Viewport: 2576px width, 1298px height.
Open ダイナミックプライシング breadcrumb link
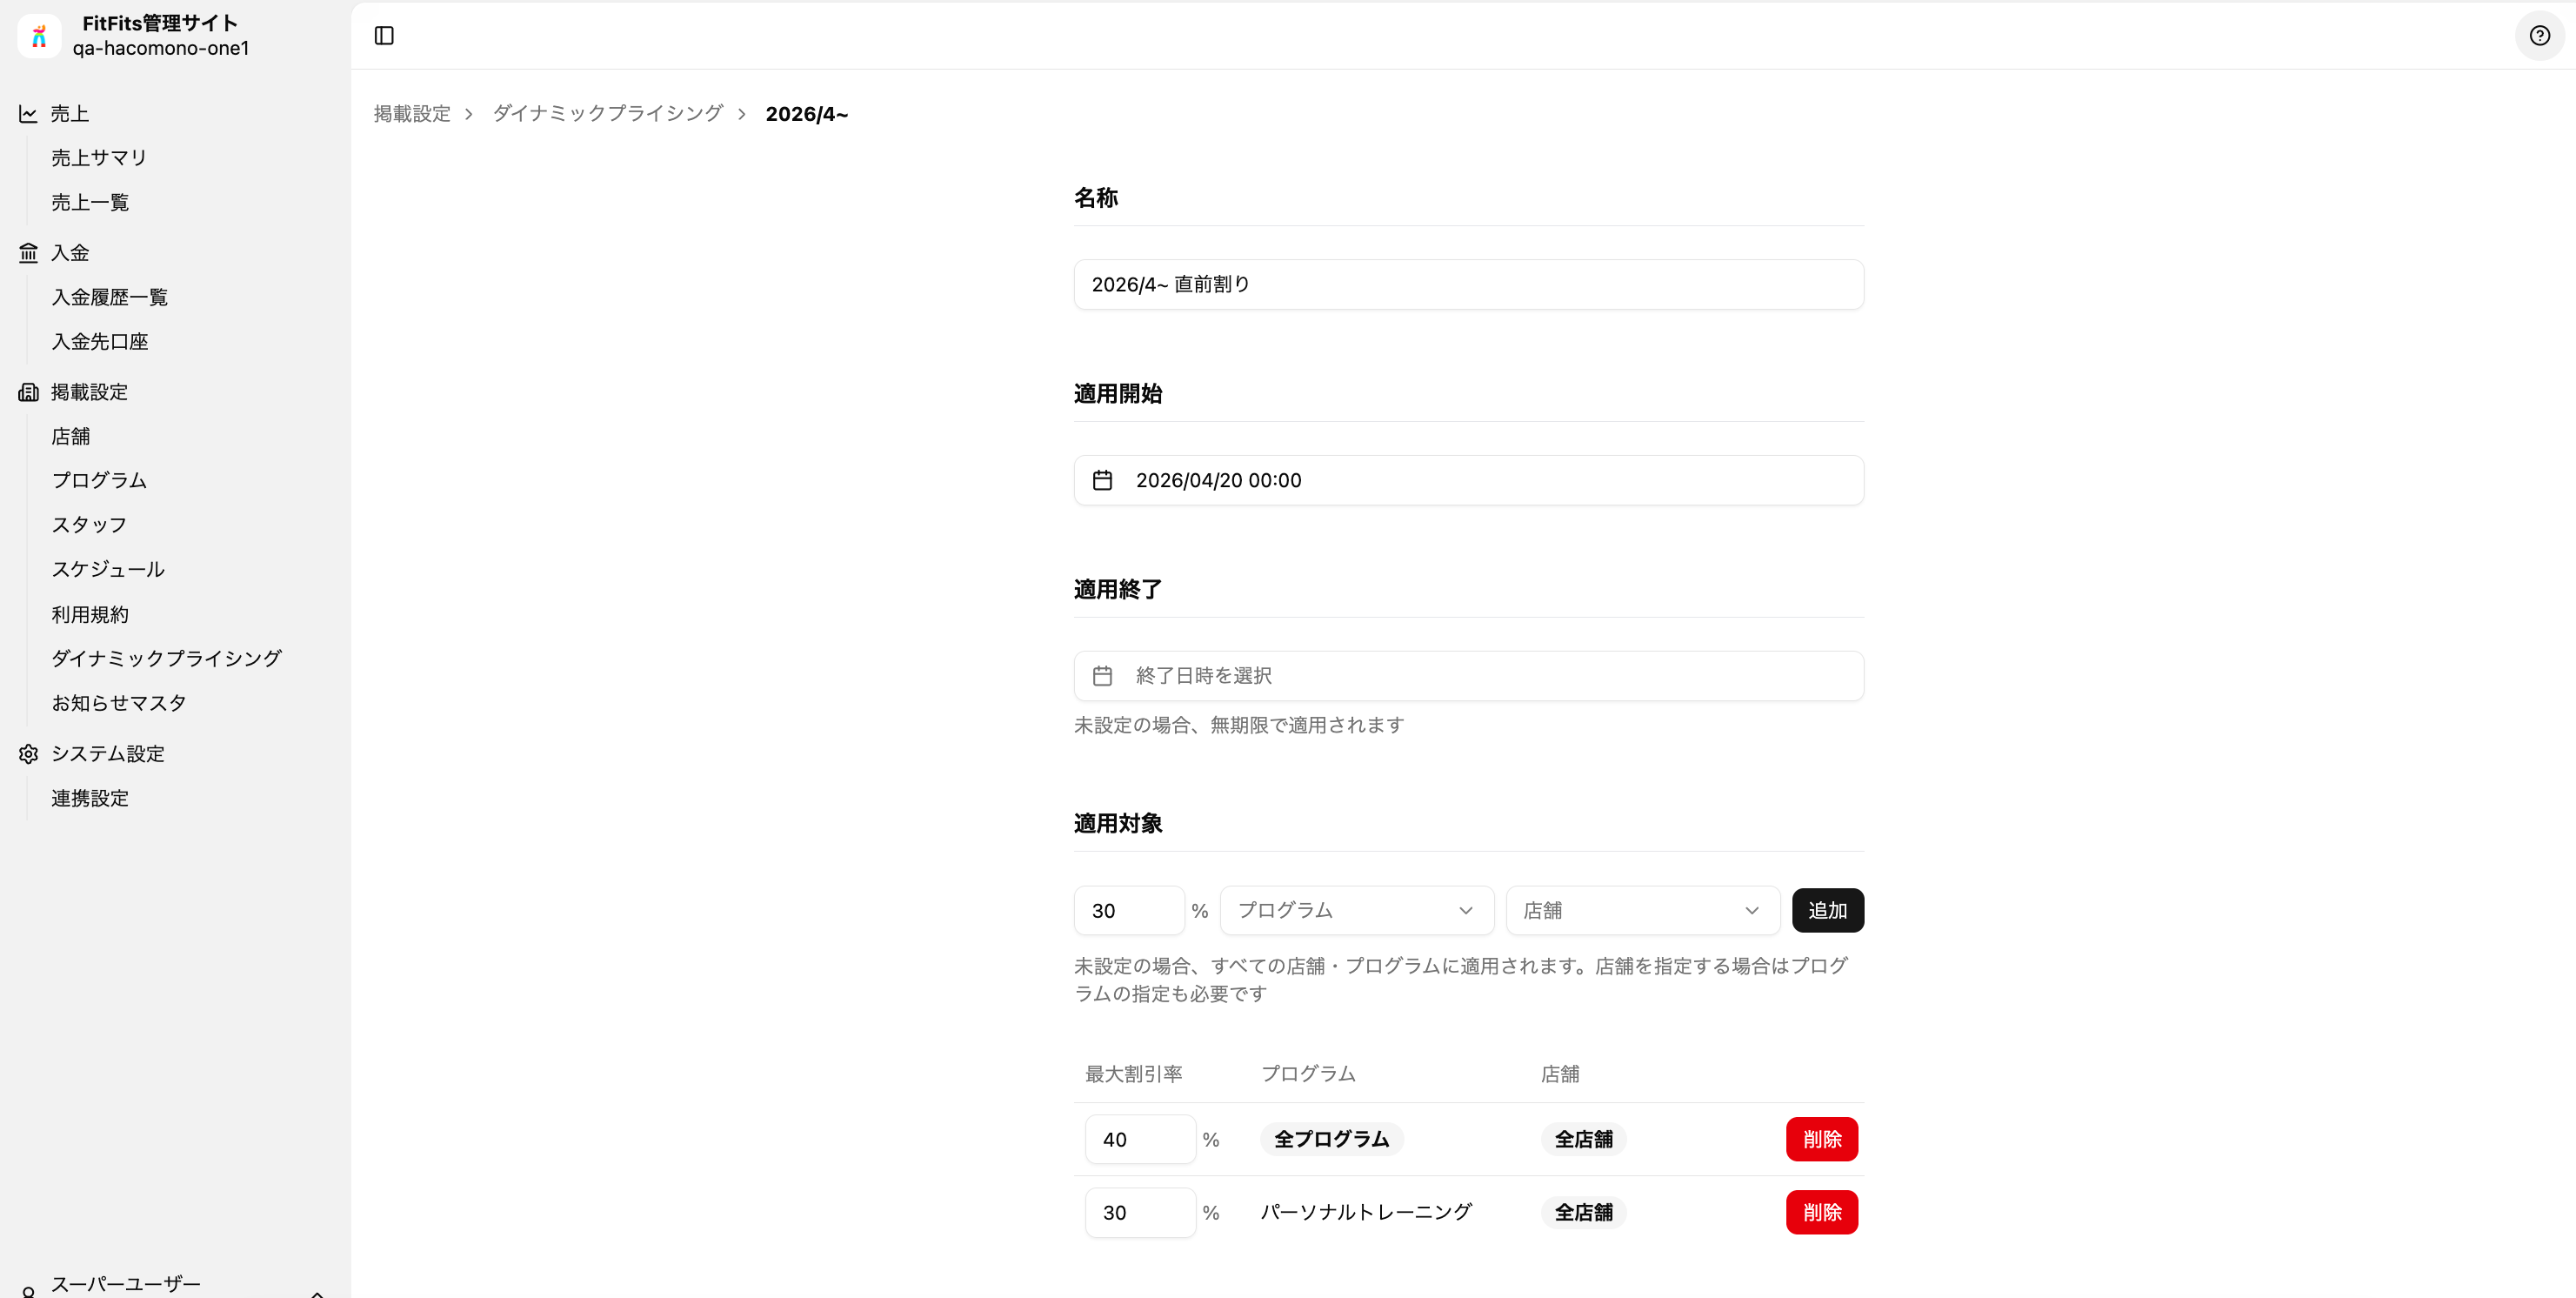tap(606, 113)
